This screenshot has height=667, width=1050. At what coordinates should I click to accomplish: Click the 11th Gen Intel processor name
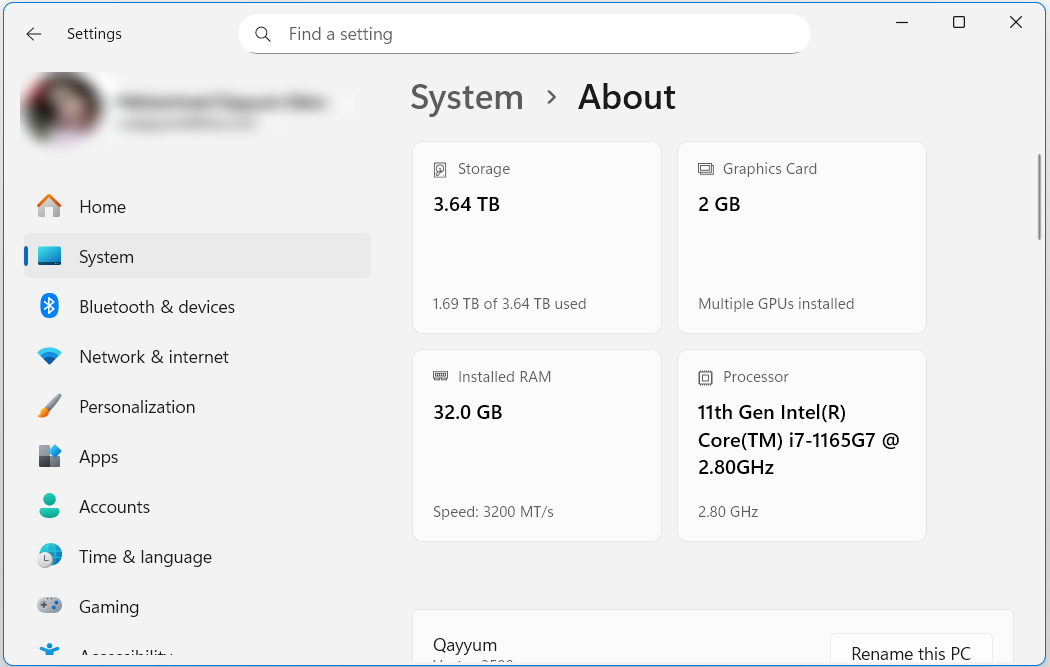point(798,439)
